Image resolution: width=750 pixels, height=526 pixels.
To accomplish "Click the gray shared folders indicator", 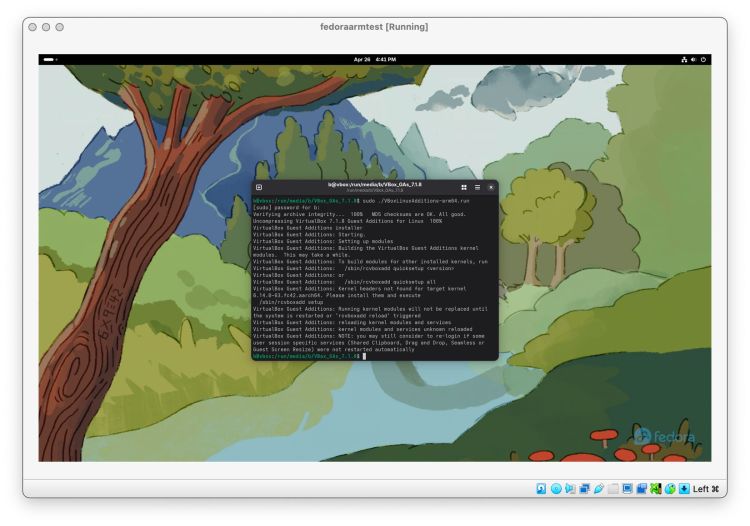I will 613,488.
